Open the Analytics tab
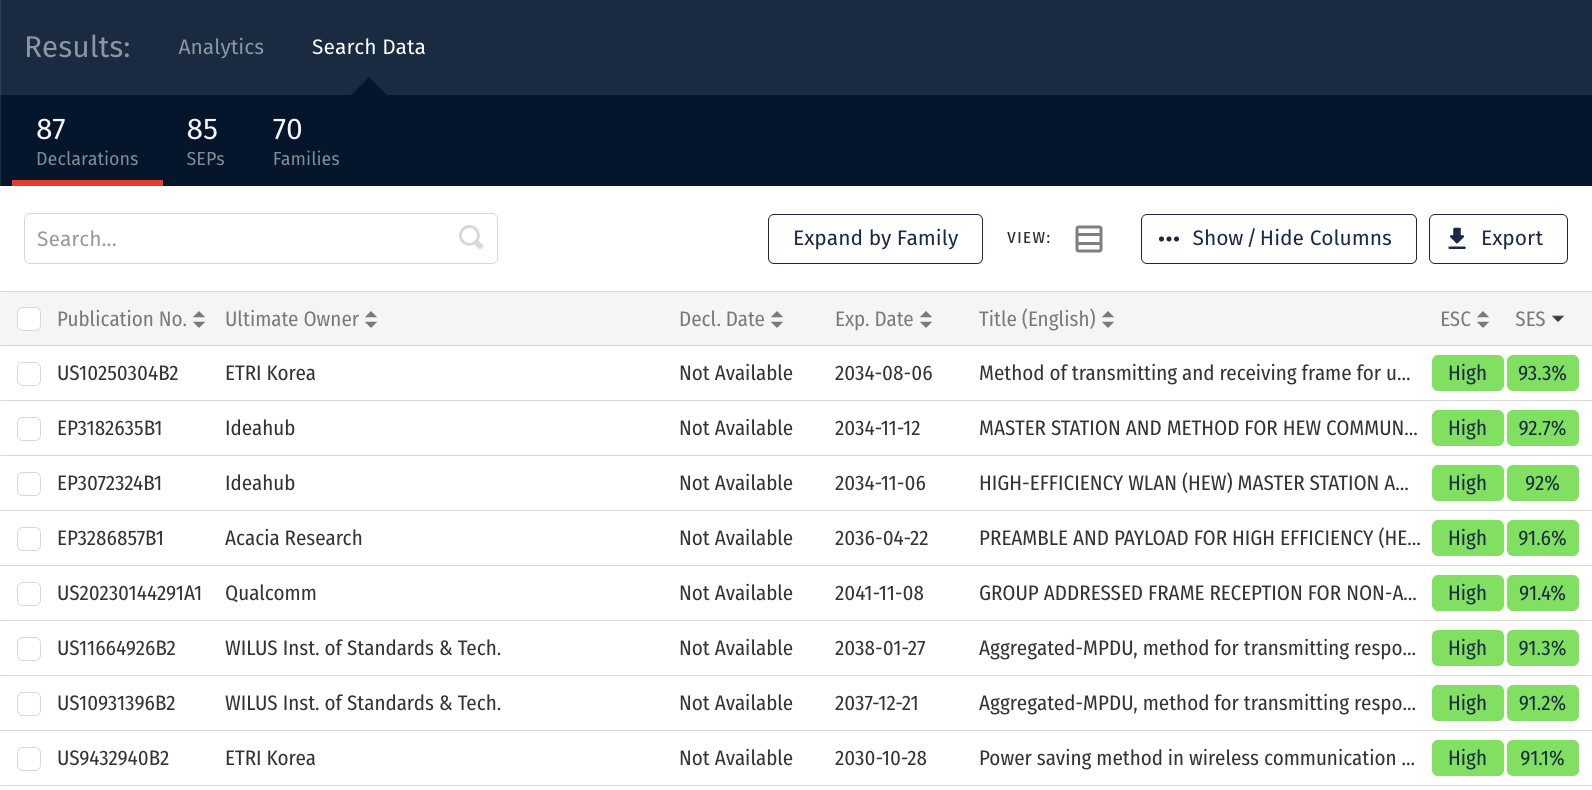1592x790 pixels. pyautogui.click(x=221, y=47)
